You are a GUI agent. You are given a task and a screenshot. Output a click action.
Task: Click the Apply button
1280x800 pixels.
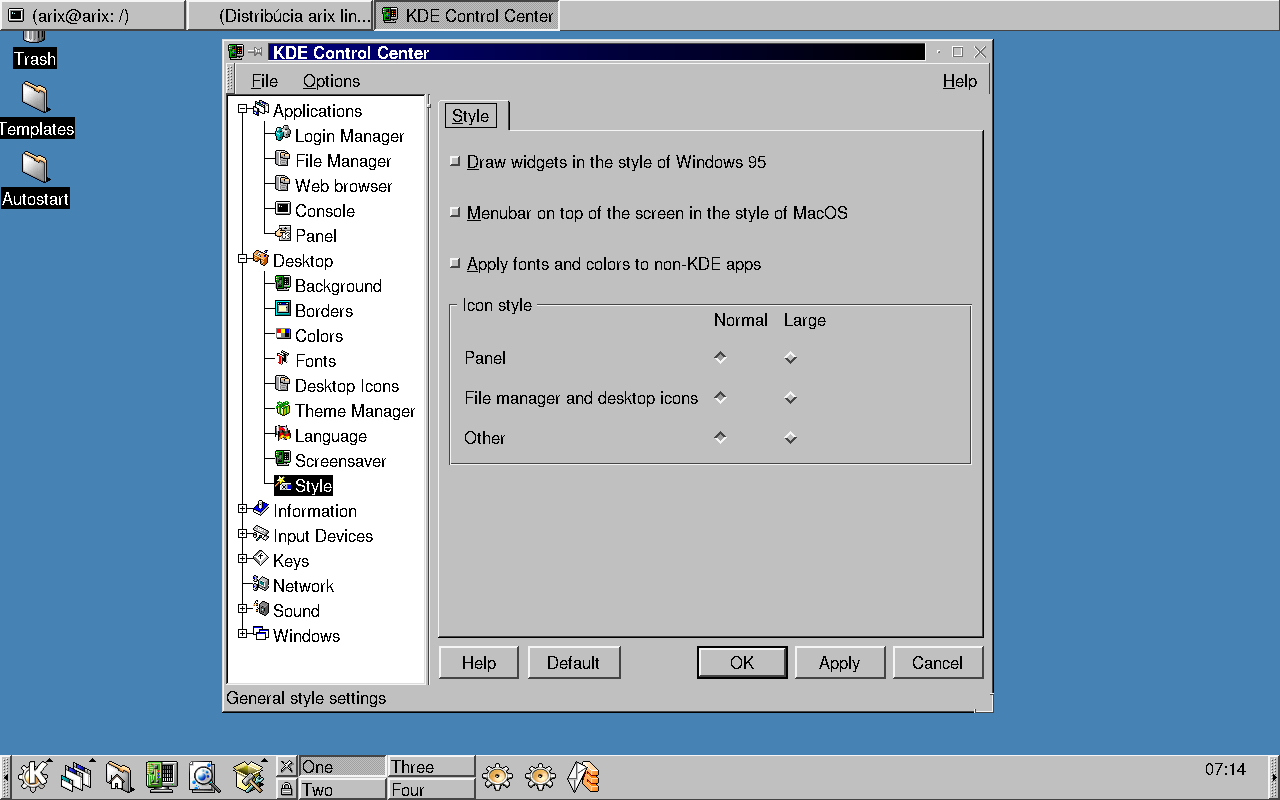(839, 662)
